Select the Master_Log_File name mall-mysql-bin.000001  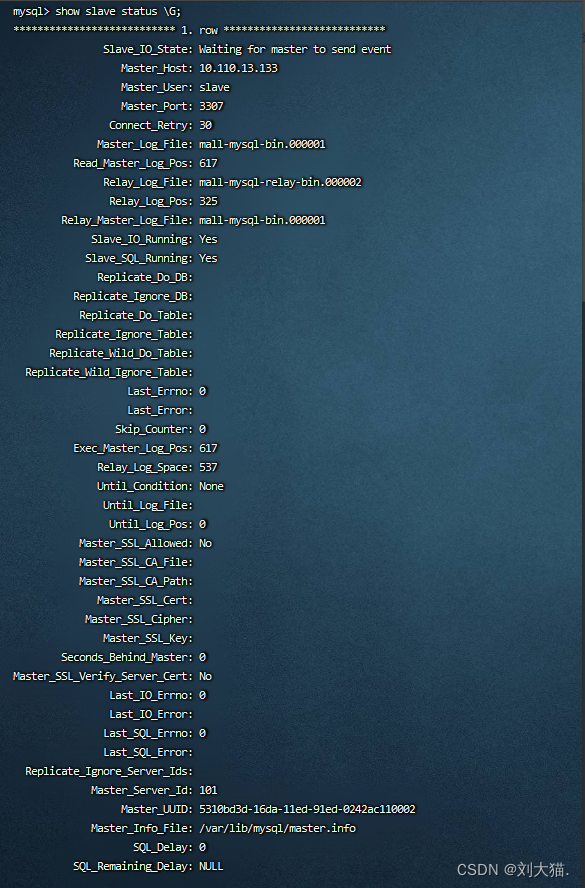(x=262, y=144)
